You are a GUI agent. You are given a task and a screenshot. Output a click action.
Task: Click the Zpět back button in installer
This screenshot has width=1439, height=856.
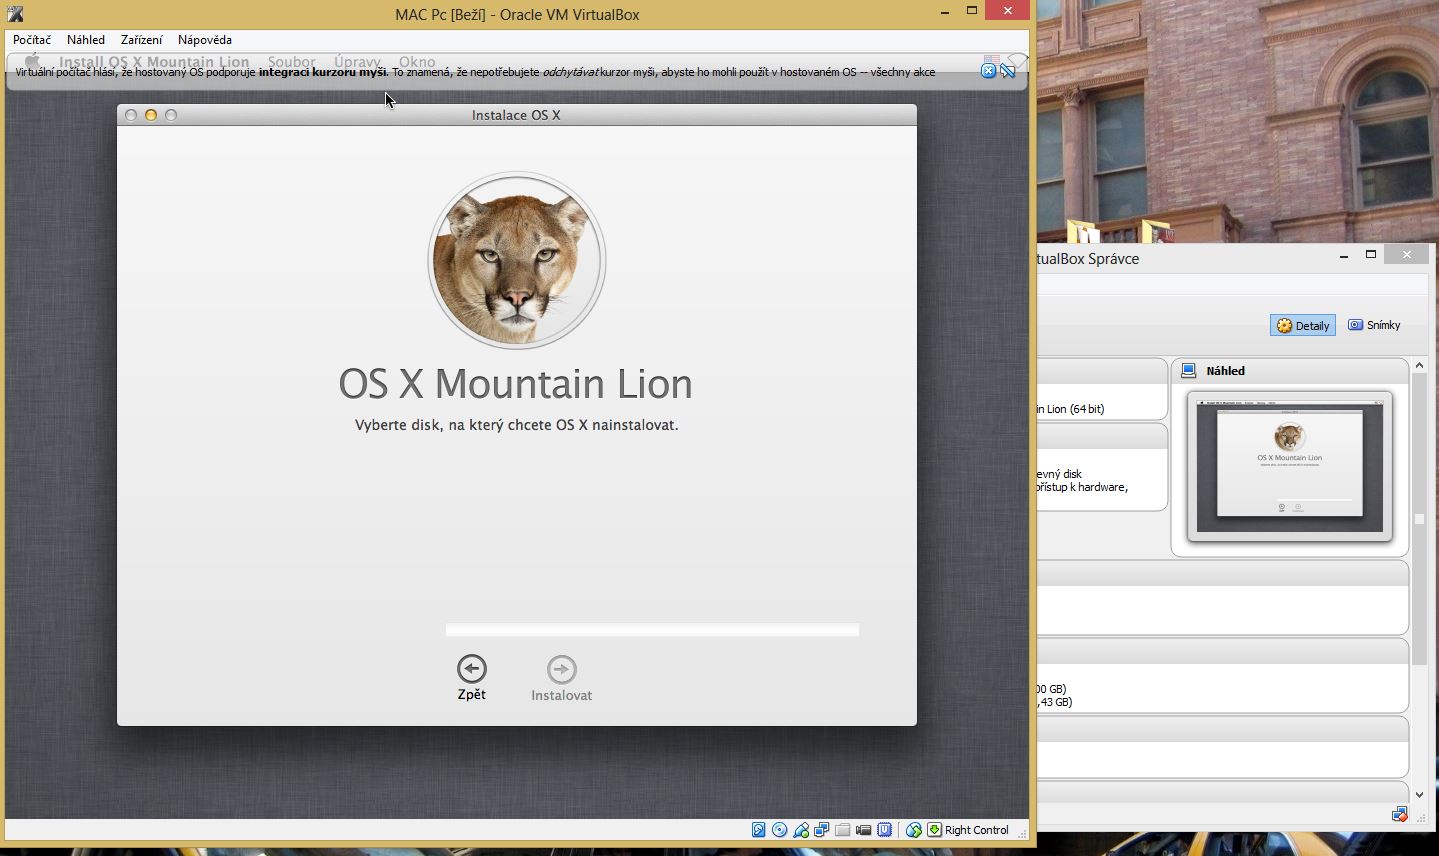click(472, 677)
